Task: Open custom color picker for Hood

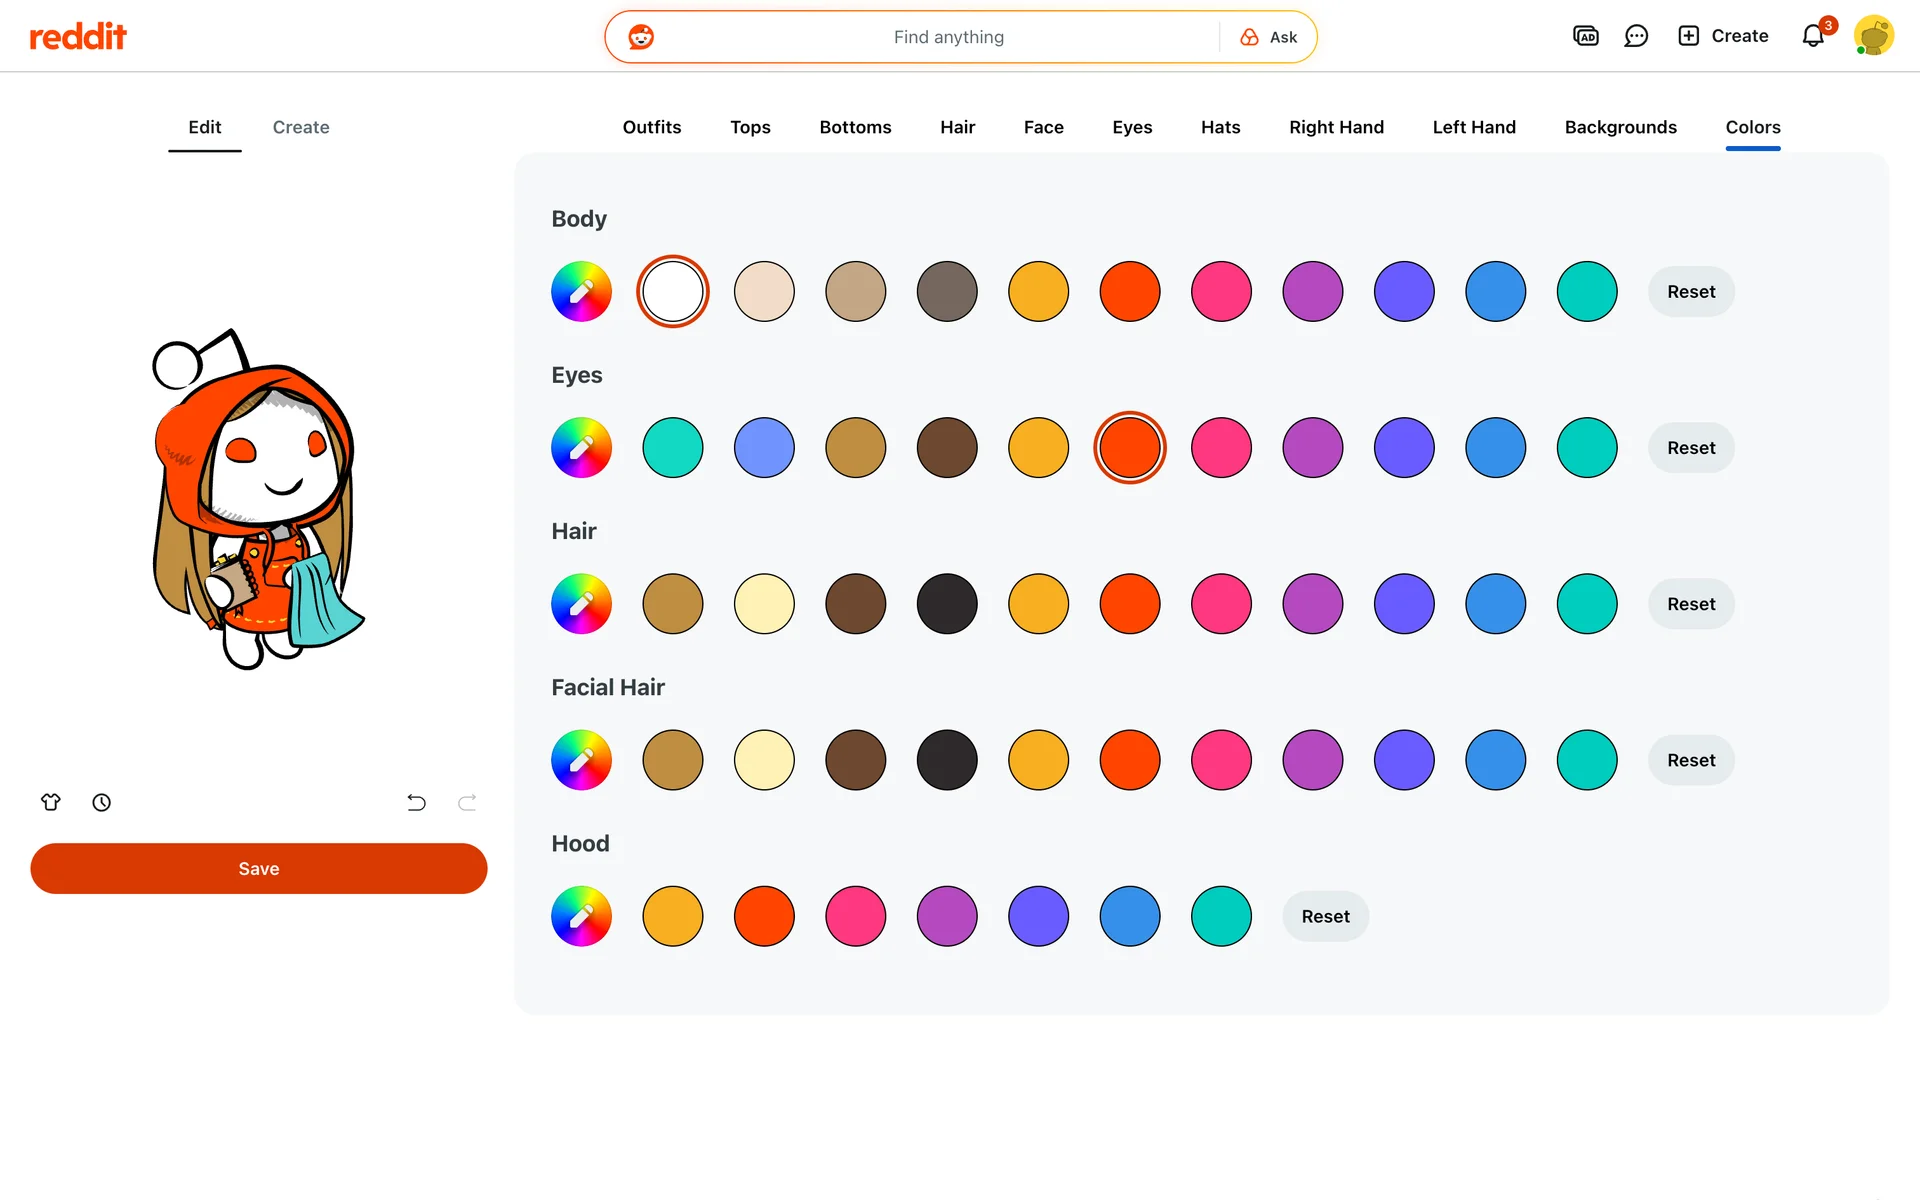Action: [581, 916]
